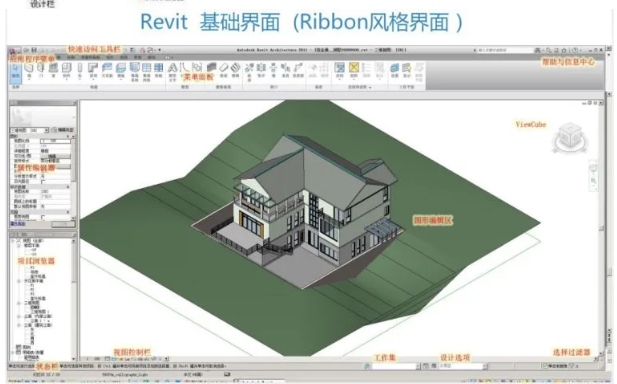Select the Area tool
This screenshot has width=617, height=384.
click(354, 71)
